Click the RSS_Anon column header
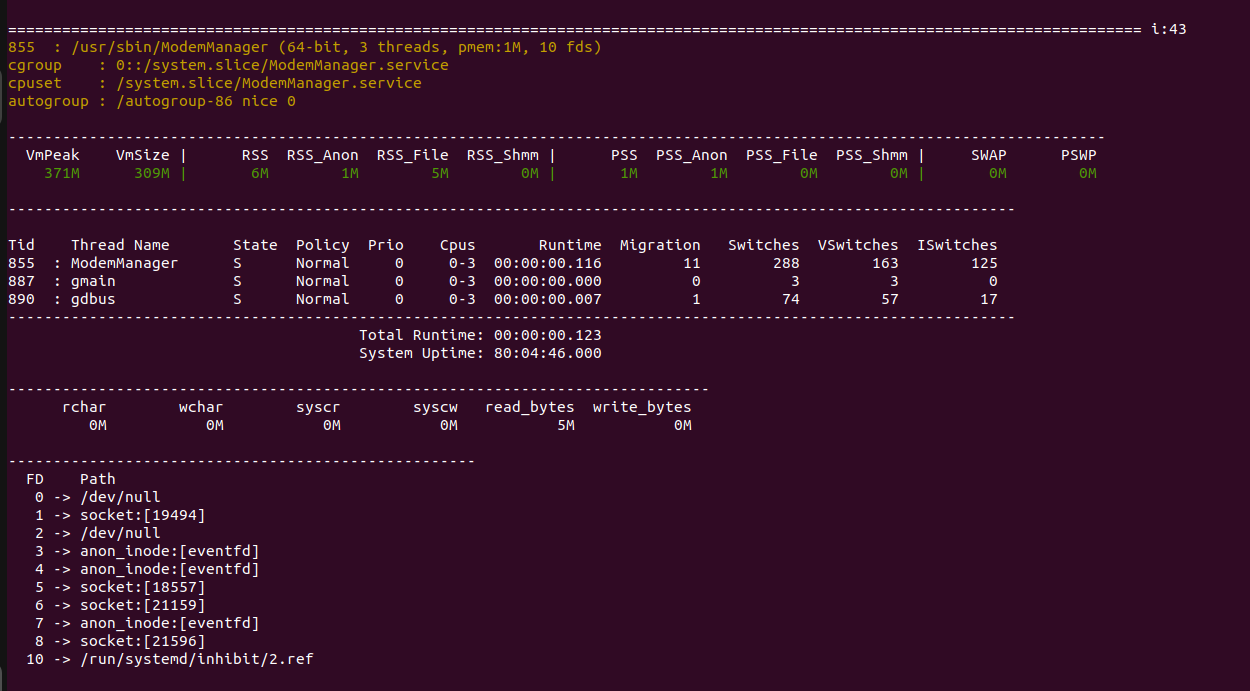The image size is (1250, 691). click(x=323, y=155)
